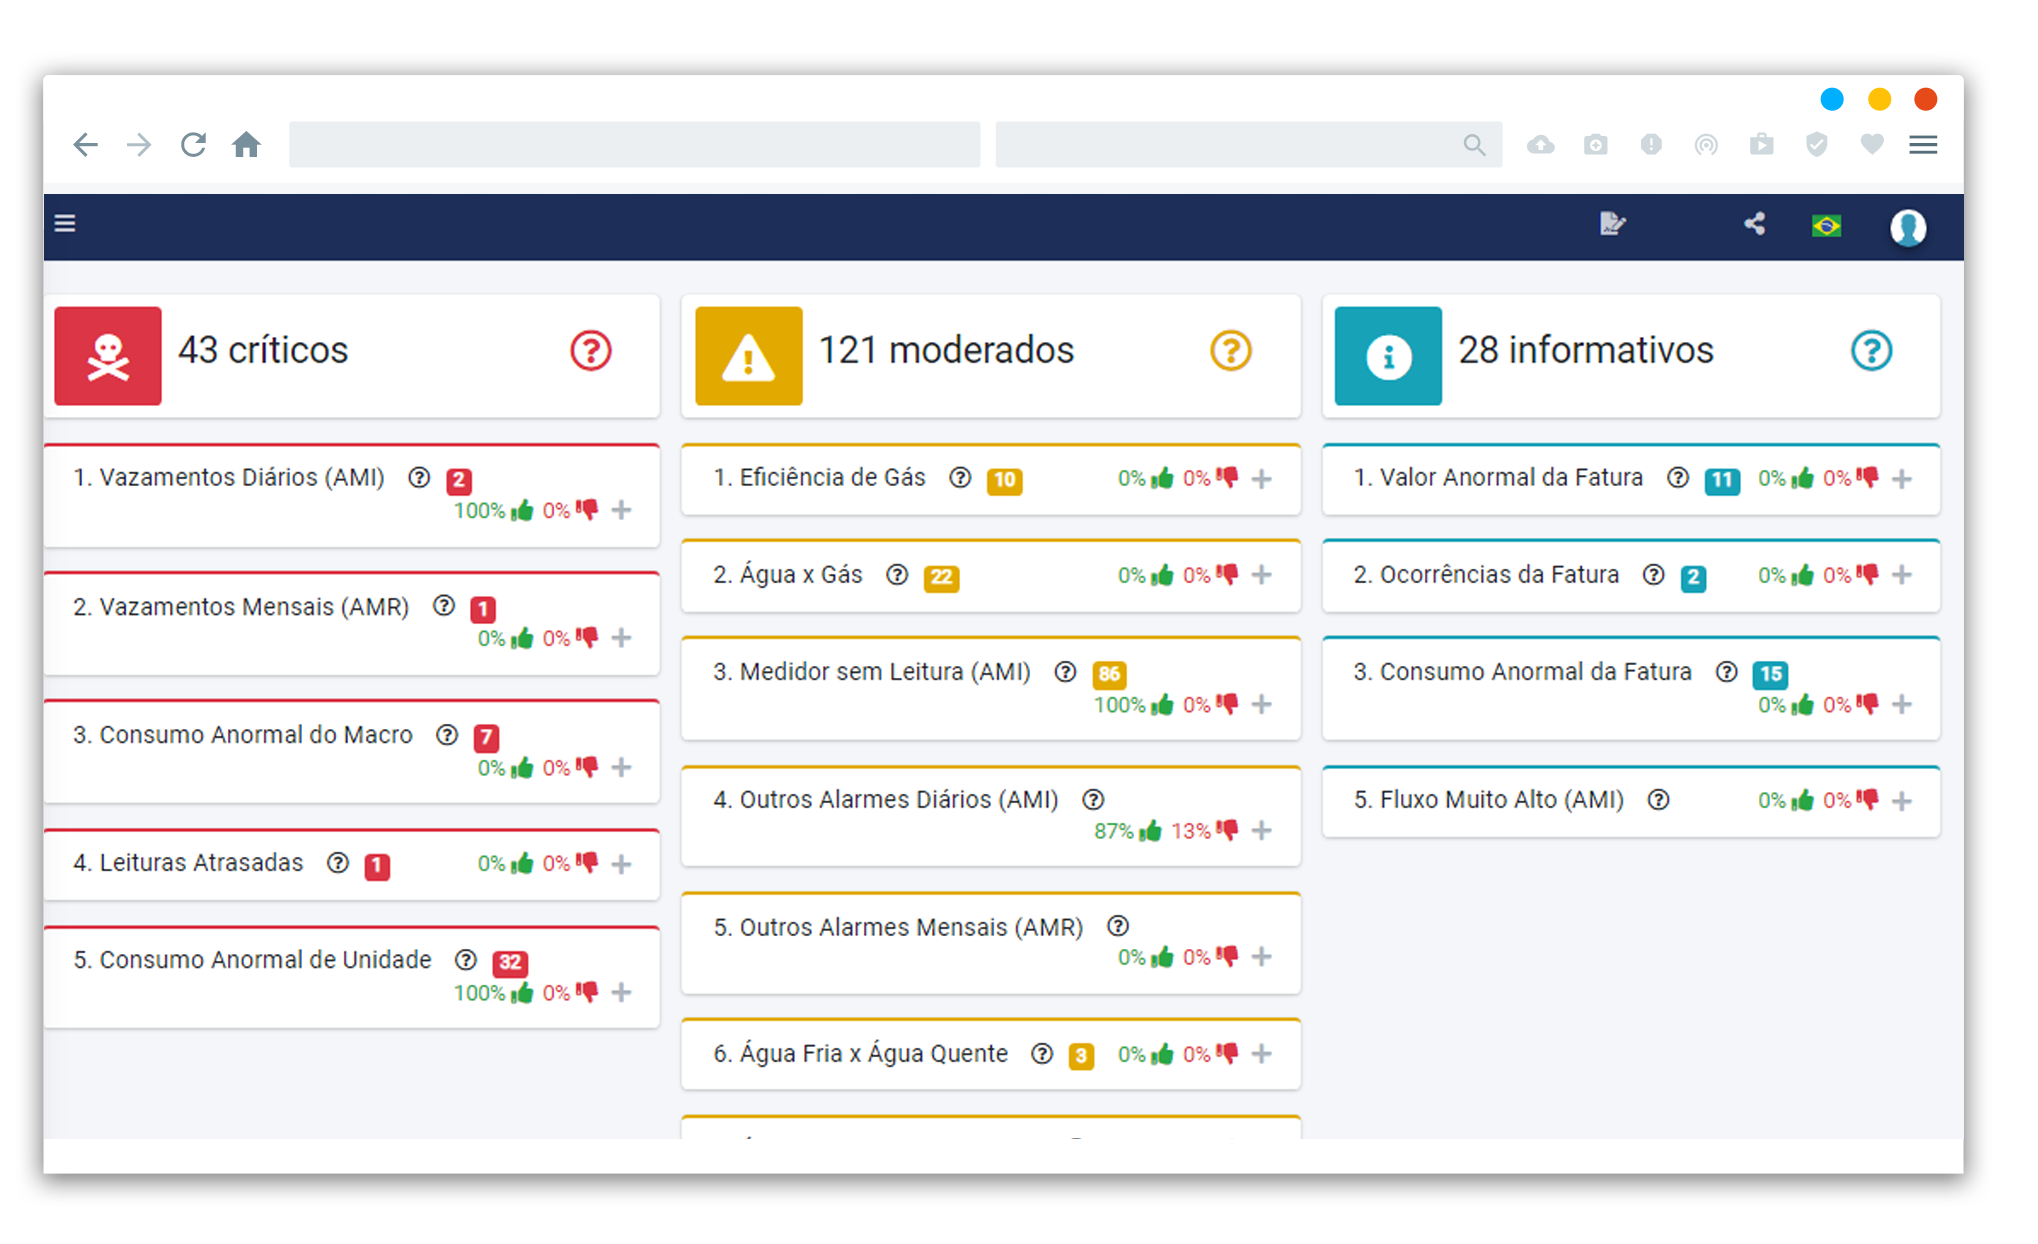Expand Água Fria x Água Quente plus
The height and width of the screenshot is (1244, 2038).
pyautogui.click(x=1262, y=1054)
